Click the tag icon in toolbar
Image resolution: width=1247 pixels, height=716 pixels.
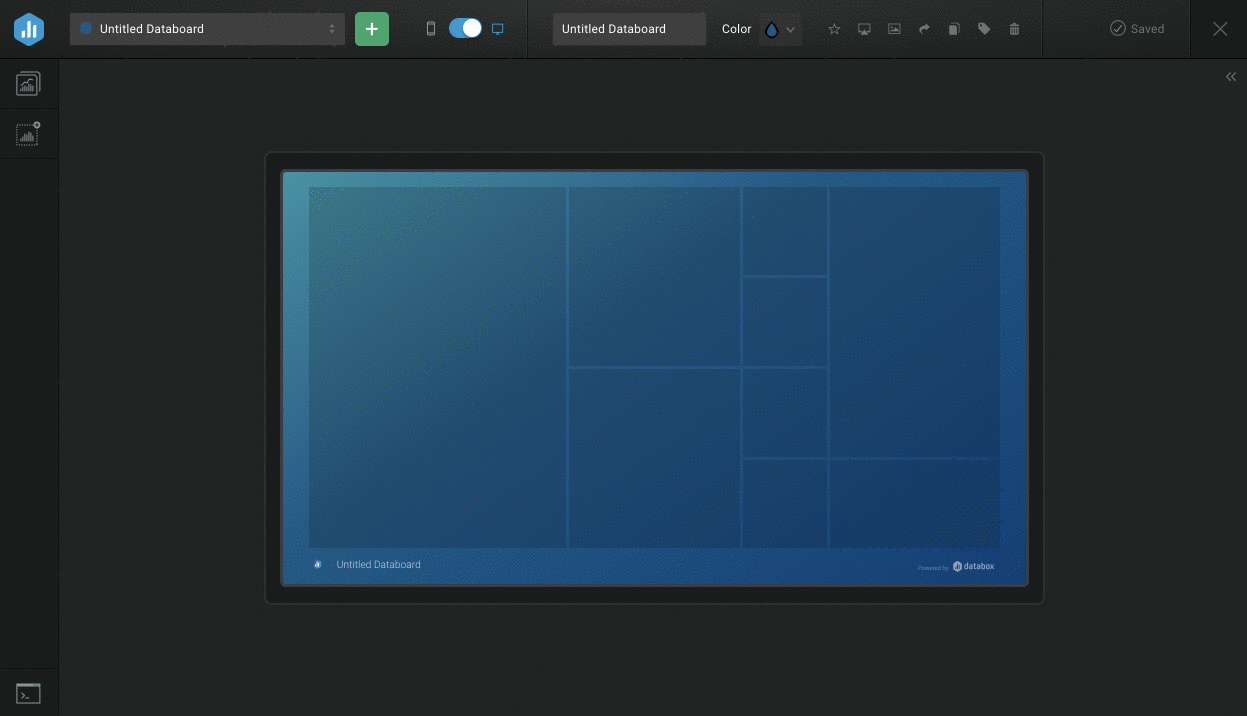[984, 29]
